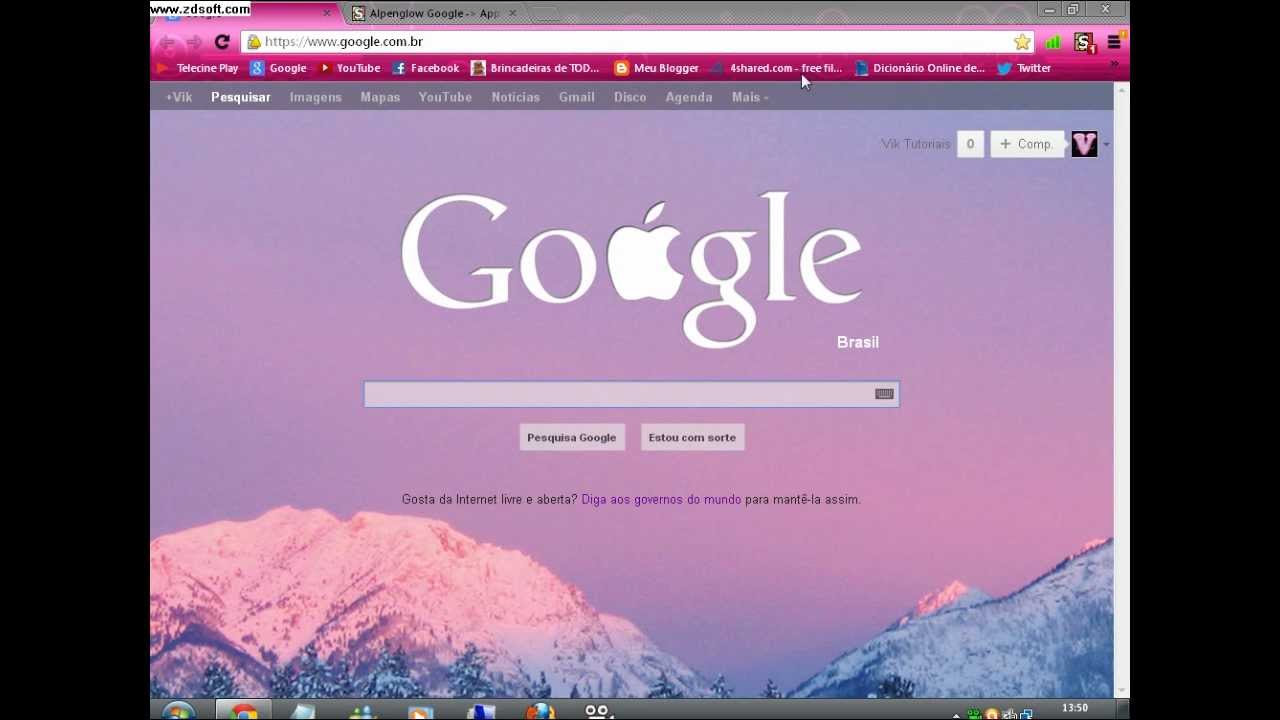Open the Brincadeiras de TOD... bookmark
Screen dimensions: 1280x720
pyautogui.click(x=535, y=68)
